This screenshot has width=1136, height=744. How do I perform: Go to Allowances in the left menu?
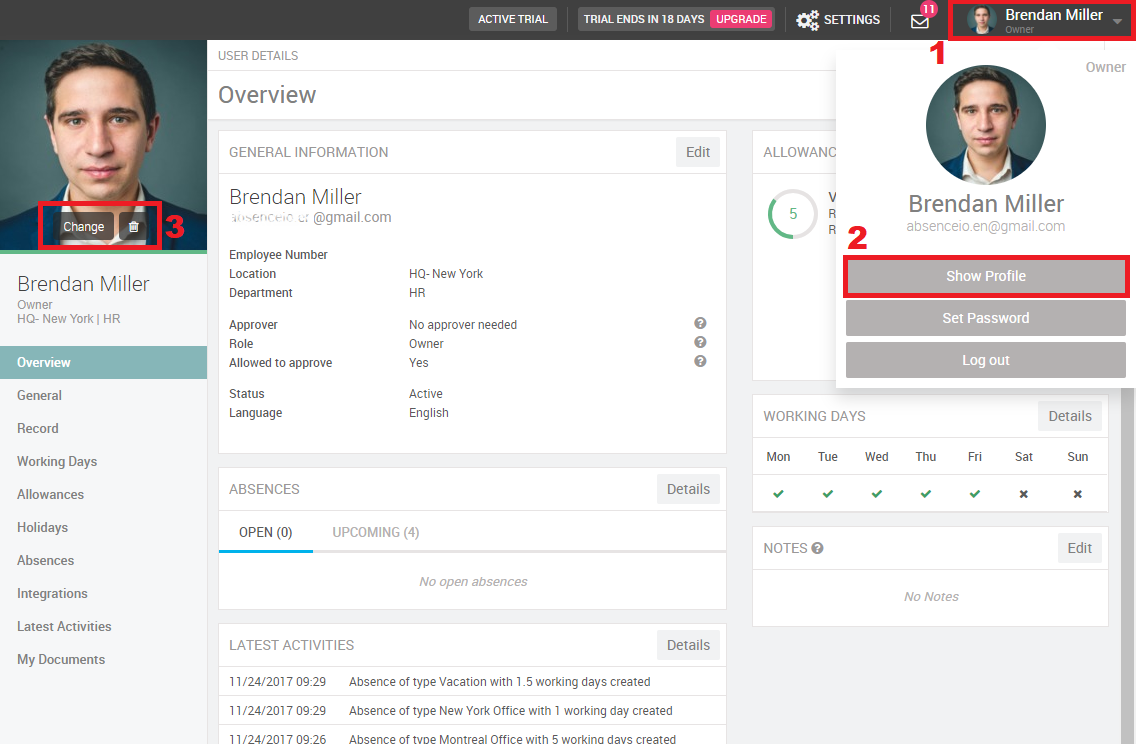pos(50,494)
